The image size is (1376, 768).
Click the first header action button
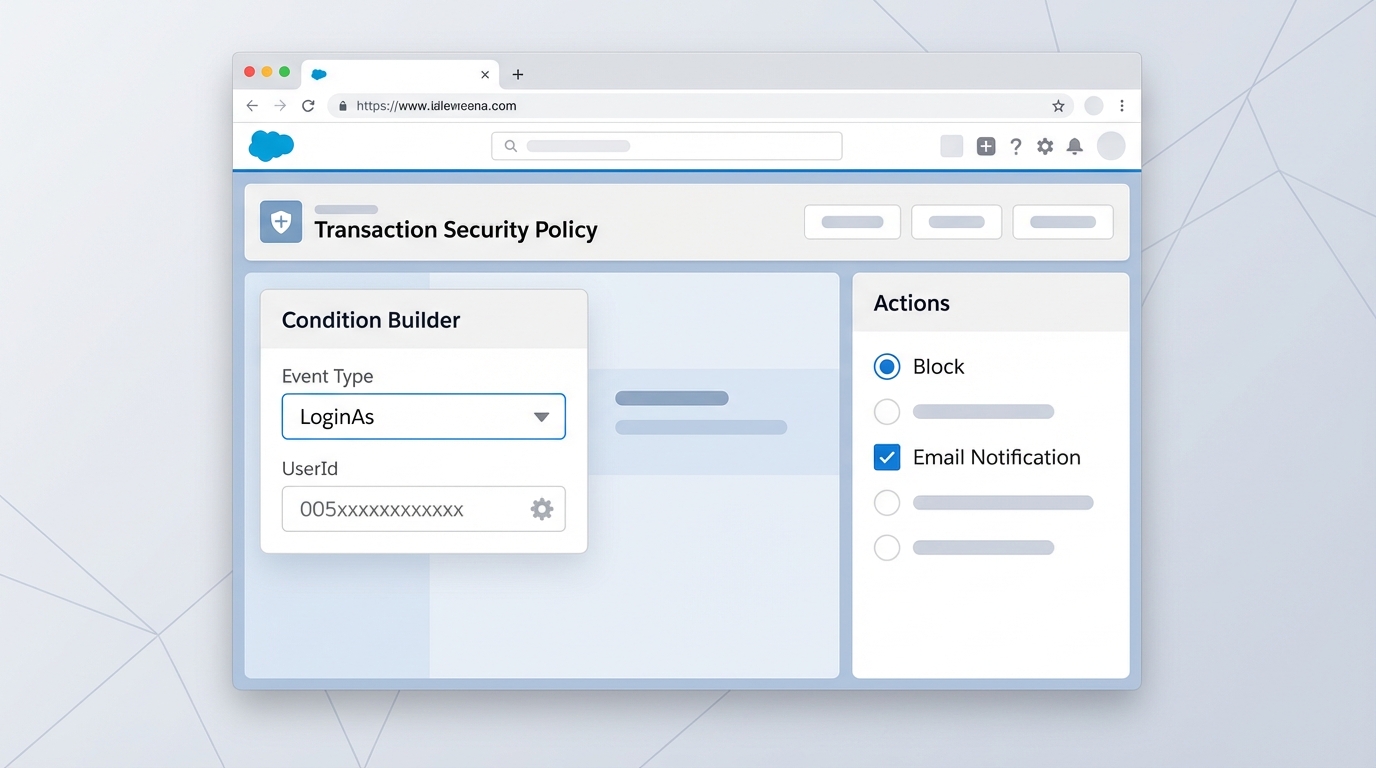[852, 222]
